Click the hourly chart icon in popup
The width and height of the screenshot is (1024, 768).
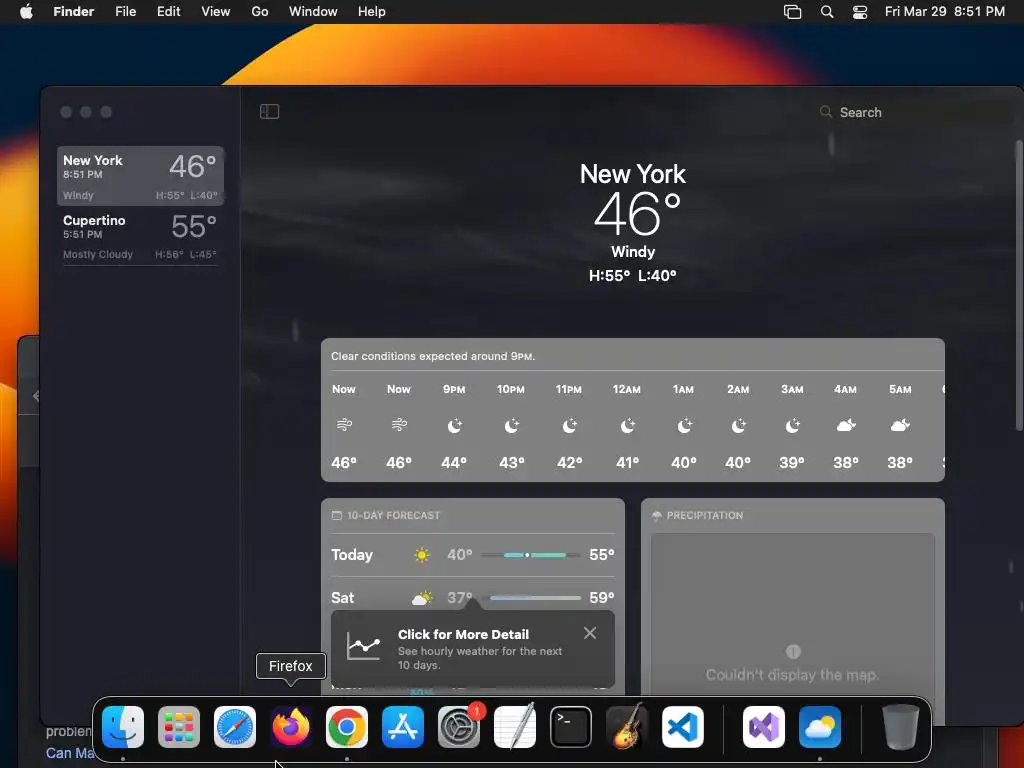pos(363,646)
